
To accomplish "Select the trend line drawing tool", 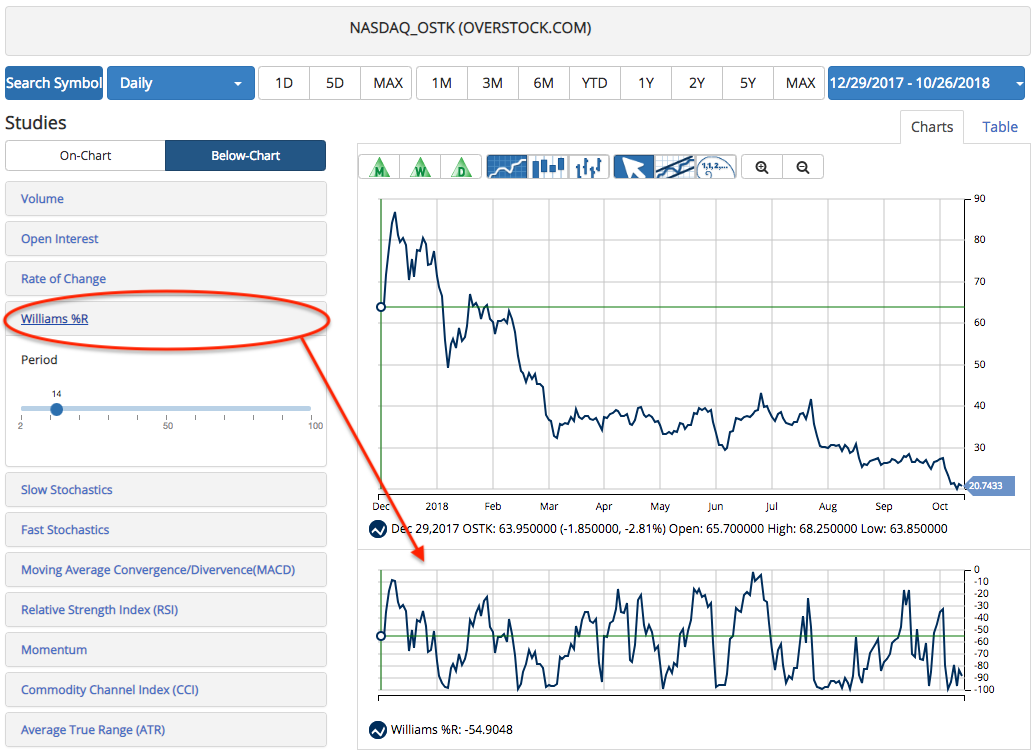I will pyautogui.click(x=675, y=167).
